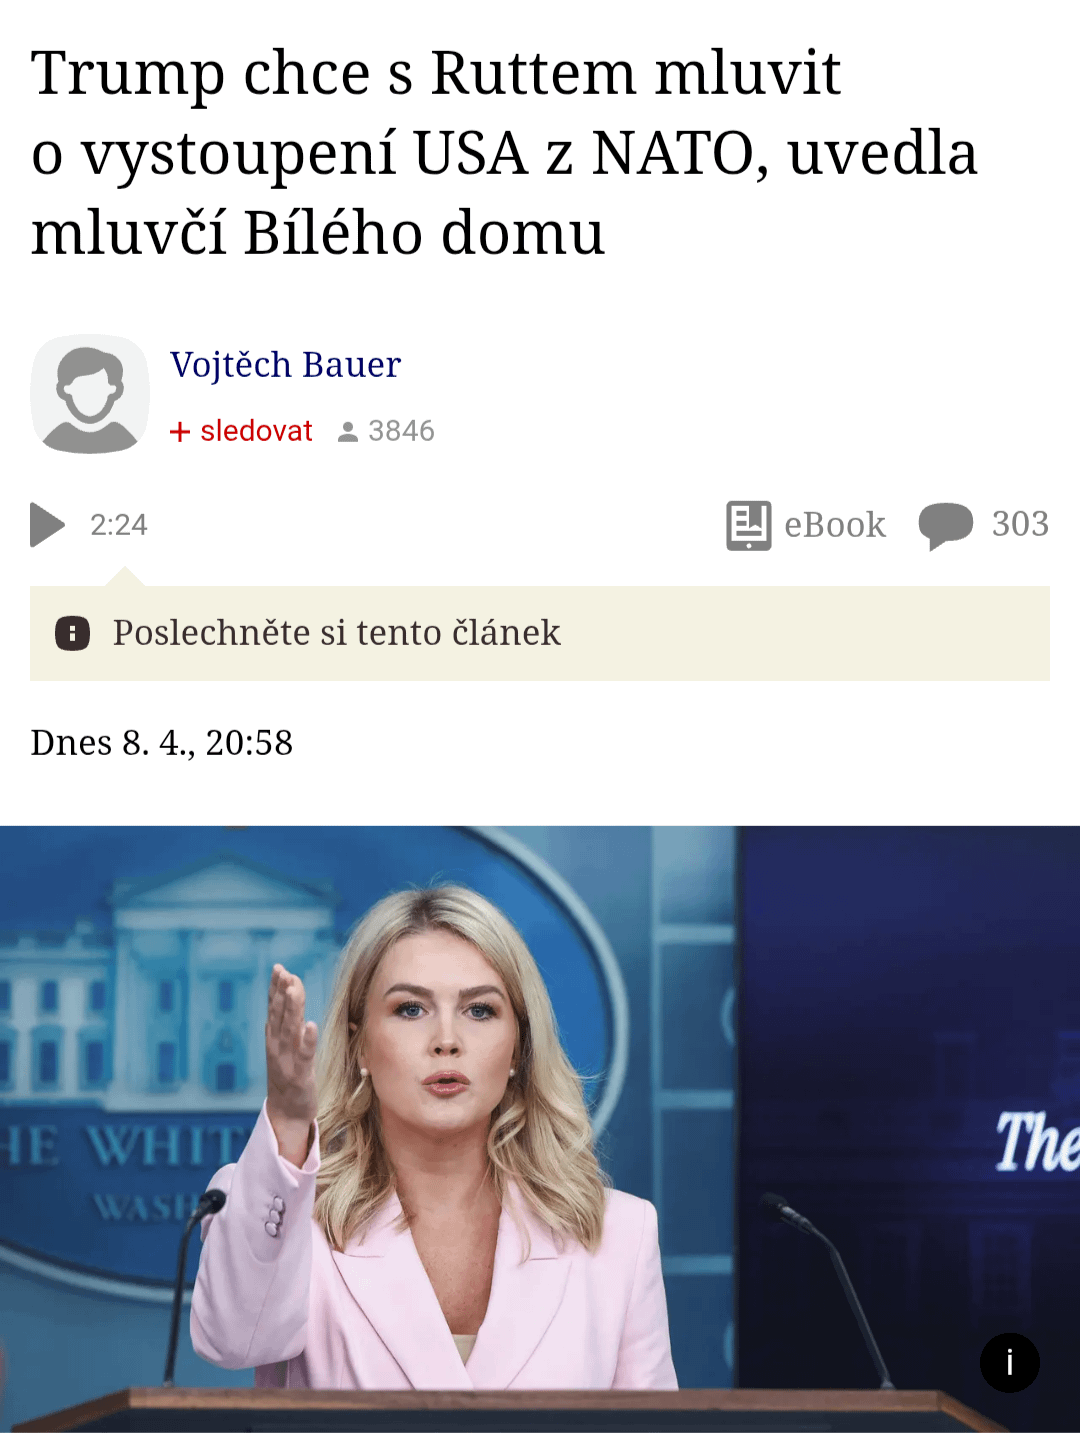Click the article headline about Trump and Rutte

point(504,153)
